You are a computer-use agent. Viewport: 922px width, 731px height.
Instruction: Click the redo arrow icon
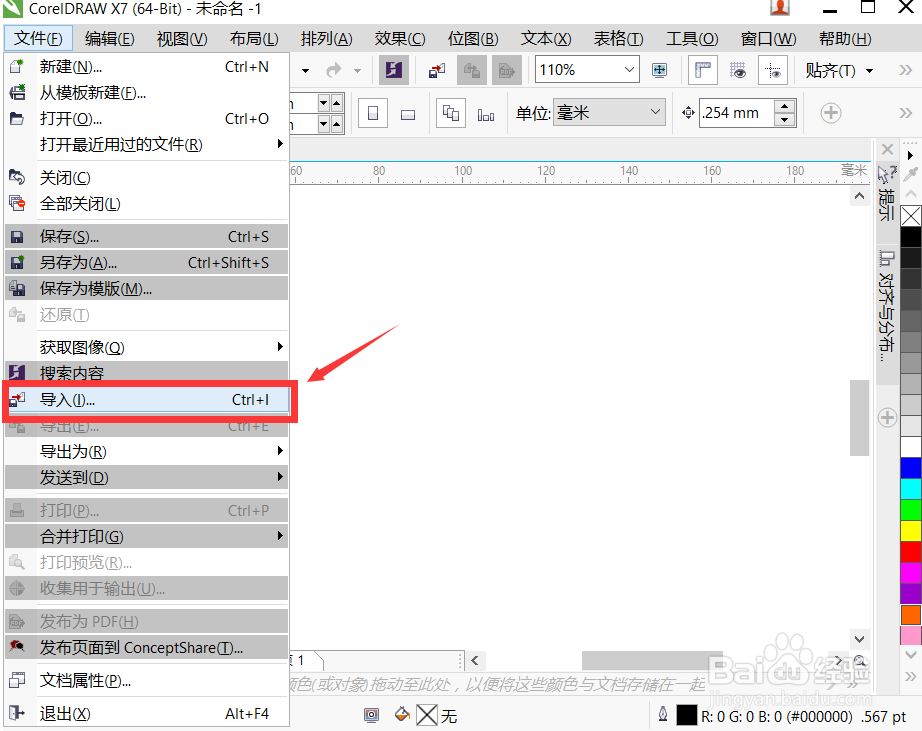coord(333,71)
